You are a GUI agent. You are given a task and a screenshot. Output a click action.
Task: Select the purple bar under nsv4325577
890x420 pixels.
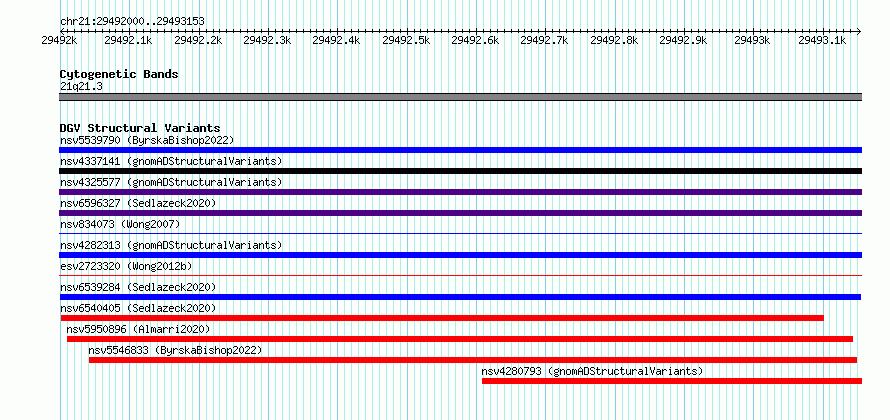click(460, 192)
